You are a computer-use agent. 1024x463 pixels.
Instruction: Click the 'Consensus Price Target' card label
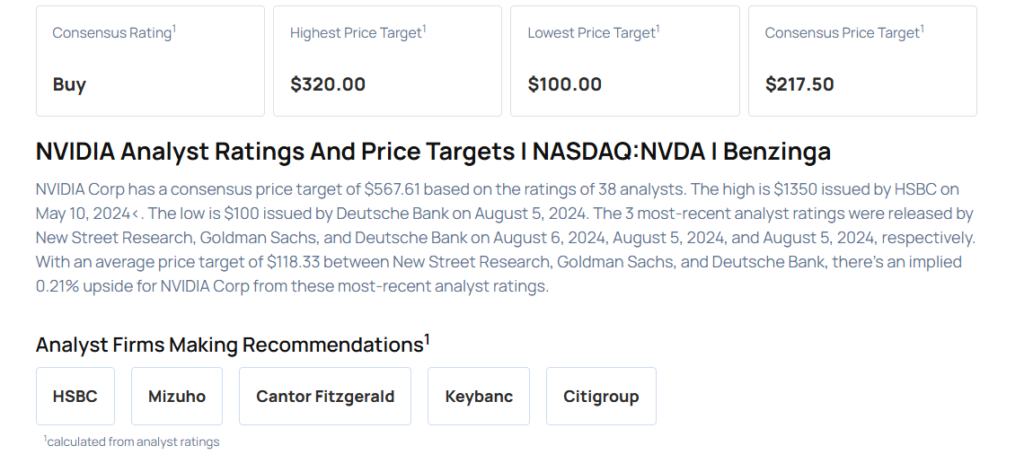[x=843, y=33]
